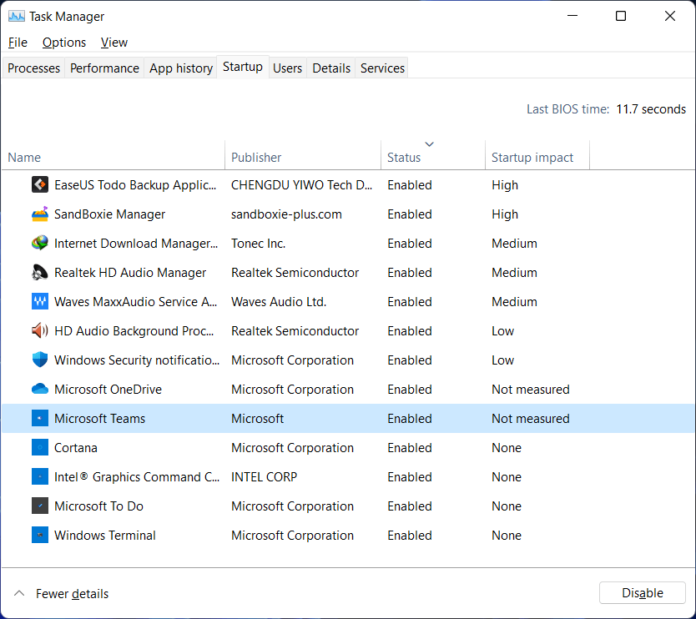Image resolution: width=696 pixels, height=619 pixels.
Task: Sort by the Publisher column header
Action: click(x=303, y=157)
